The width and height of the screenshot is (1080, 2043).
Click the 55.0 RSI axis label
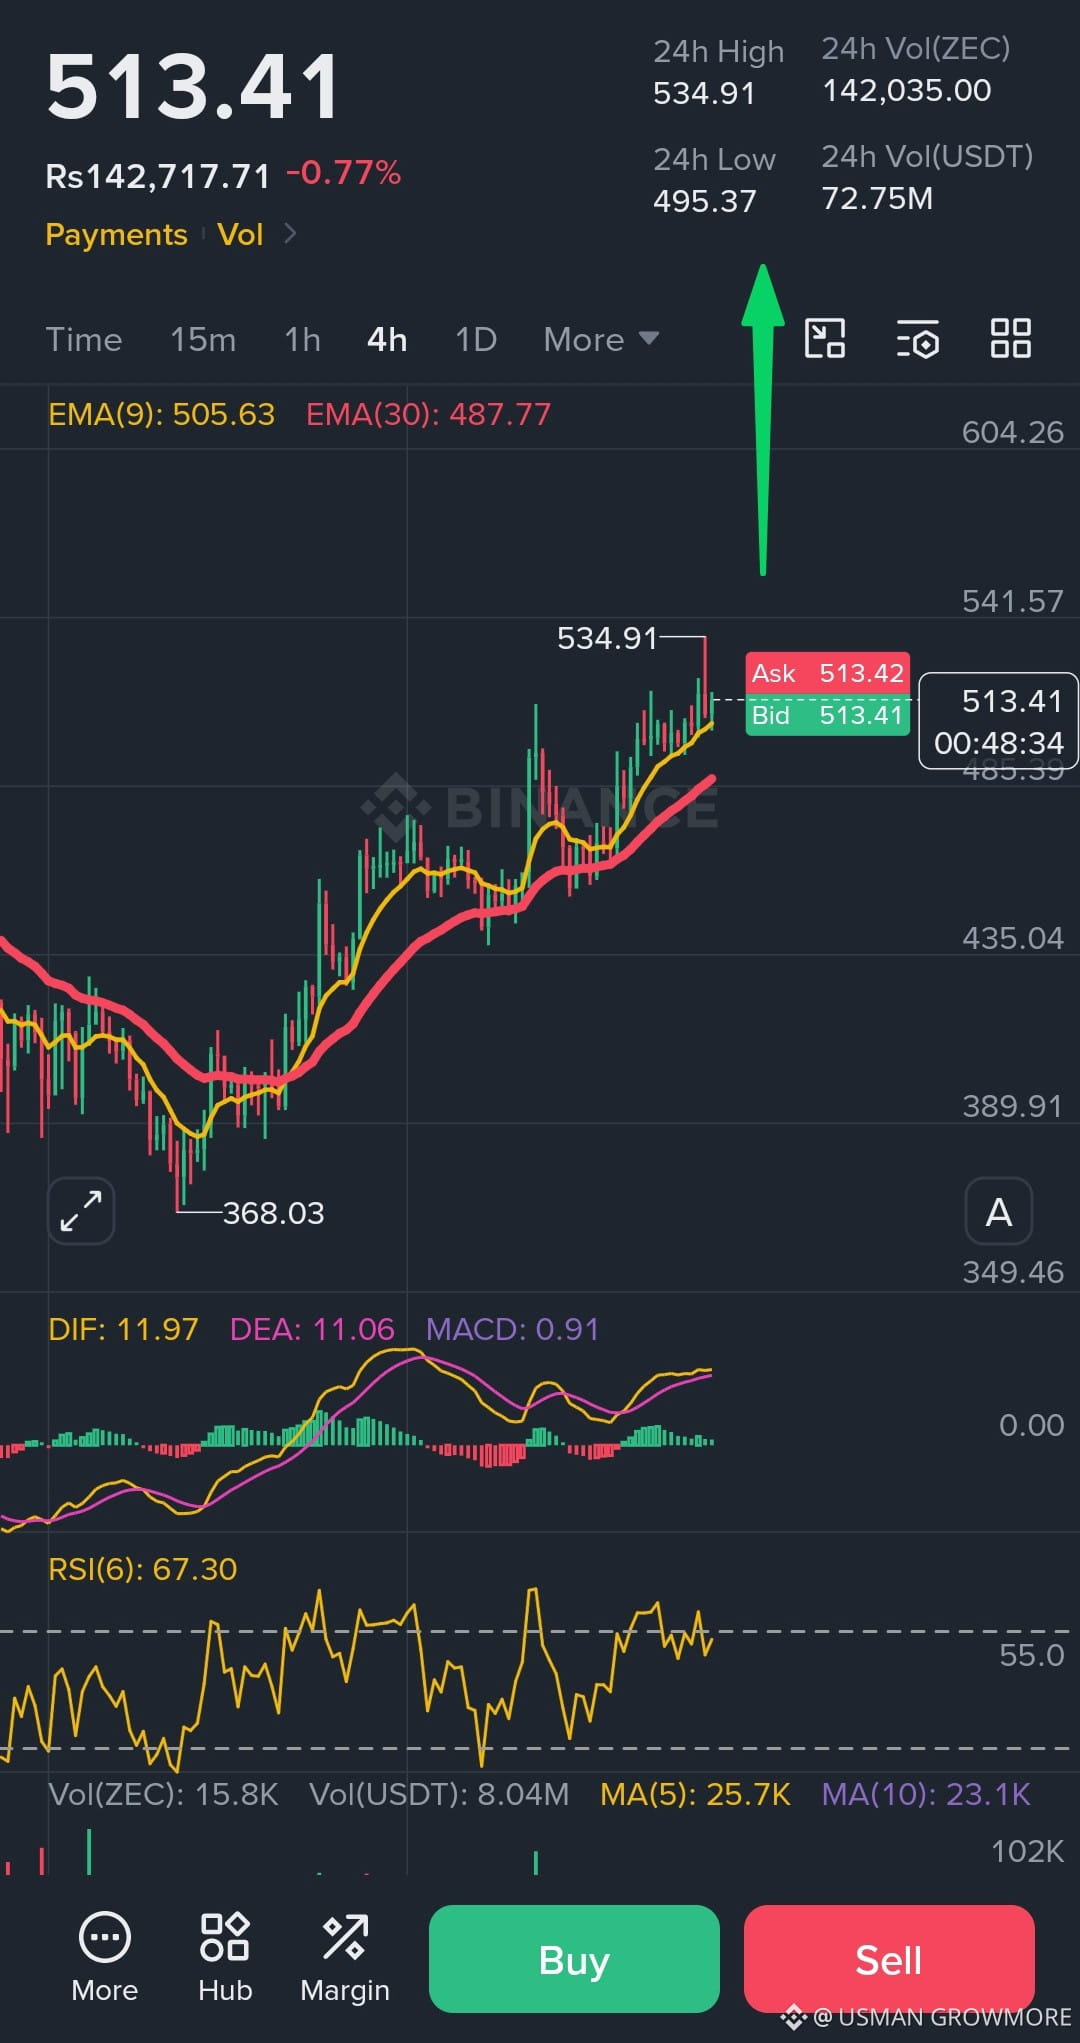tap(1031, 1655)
